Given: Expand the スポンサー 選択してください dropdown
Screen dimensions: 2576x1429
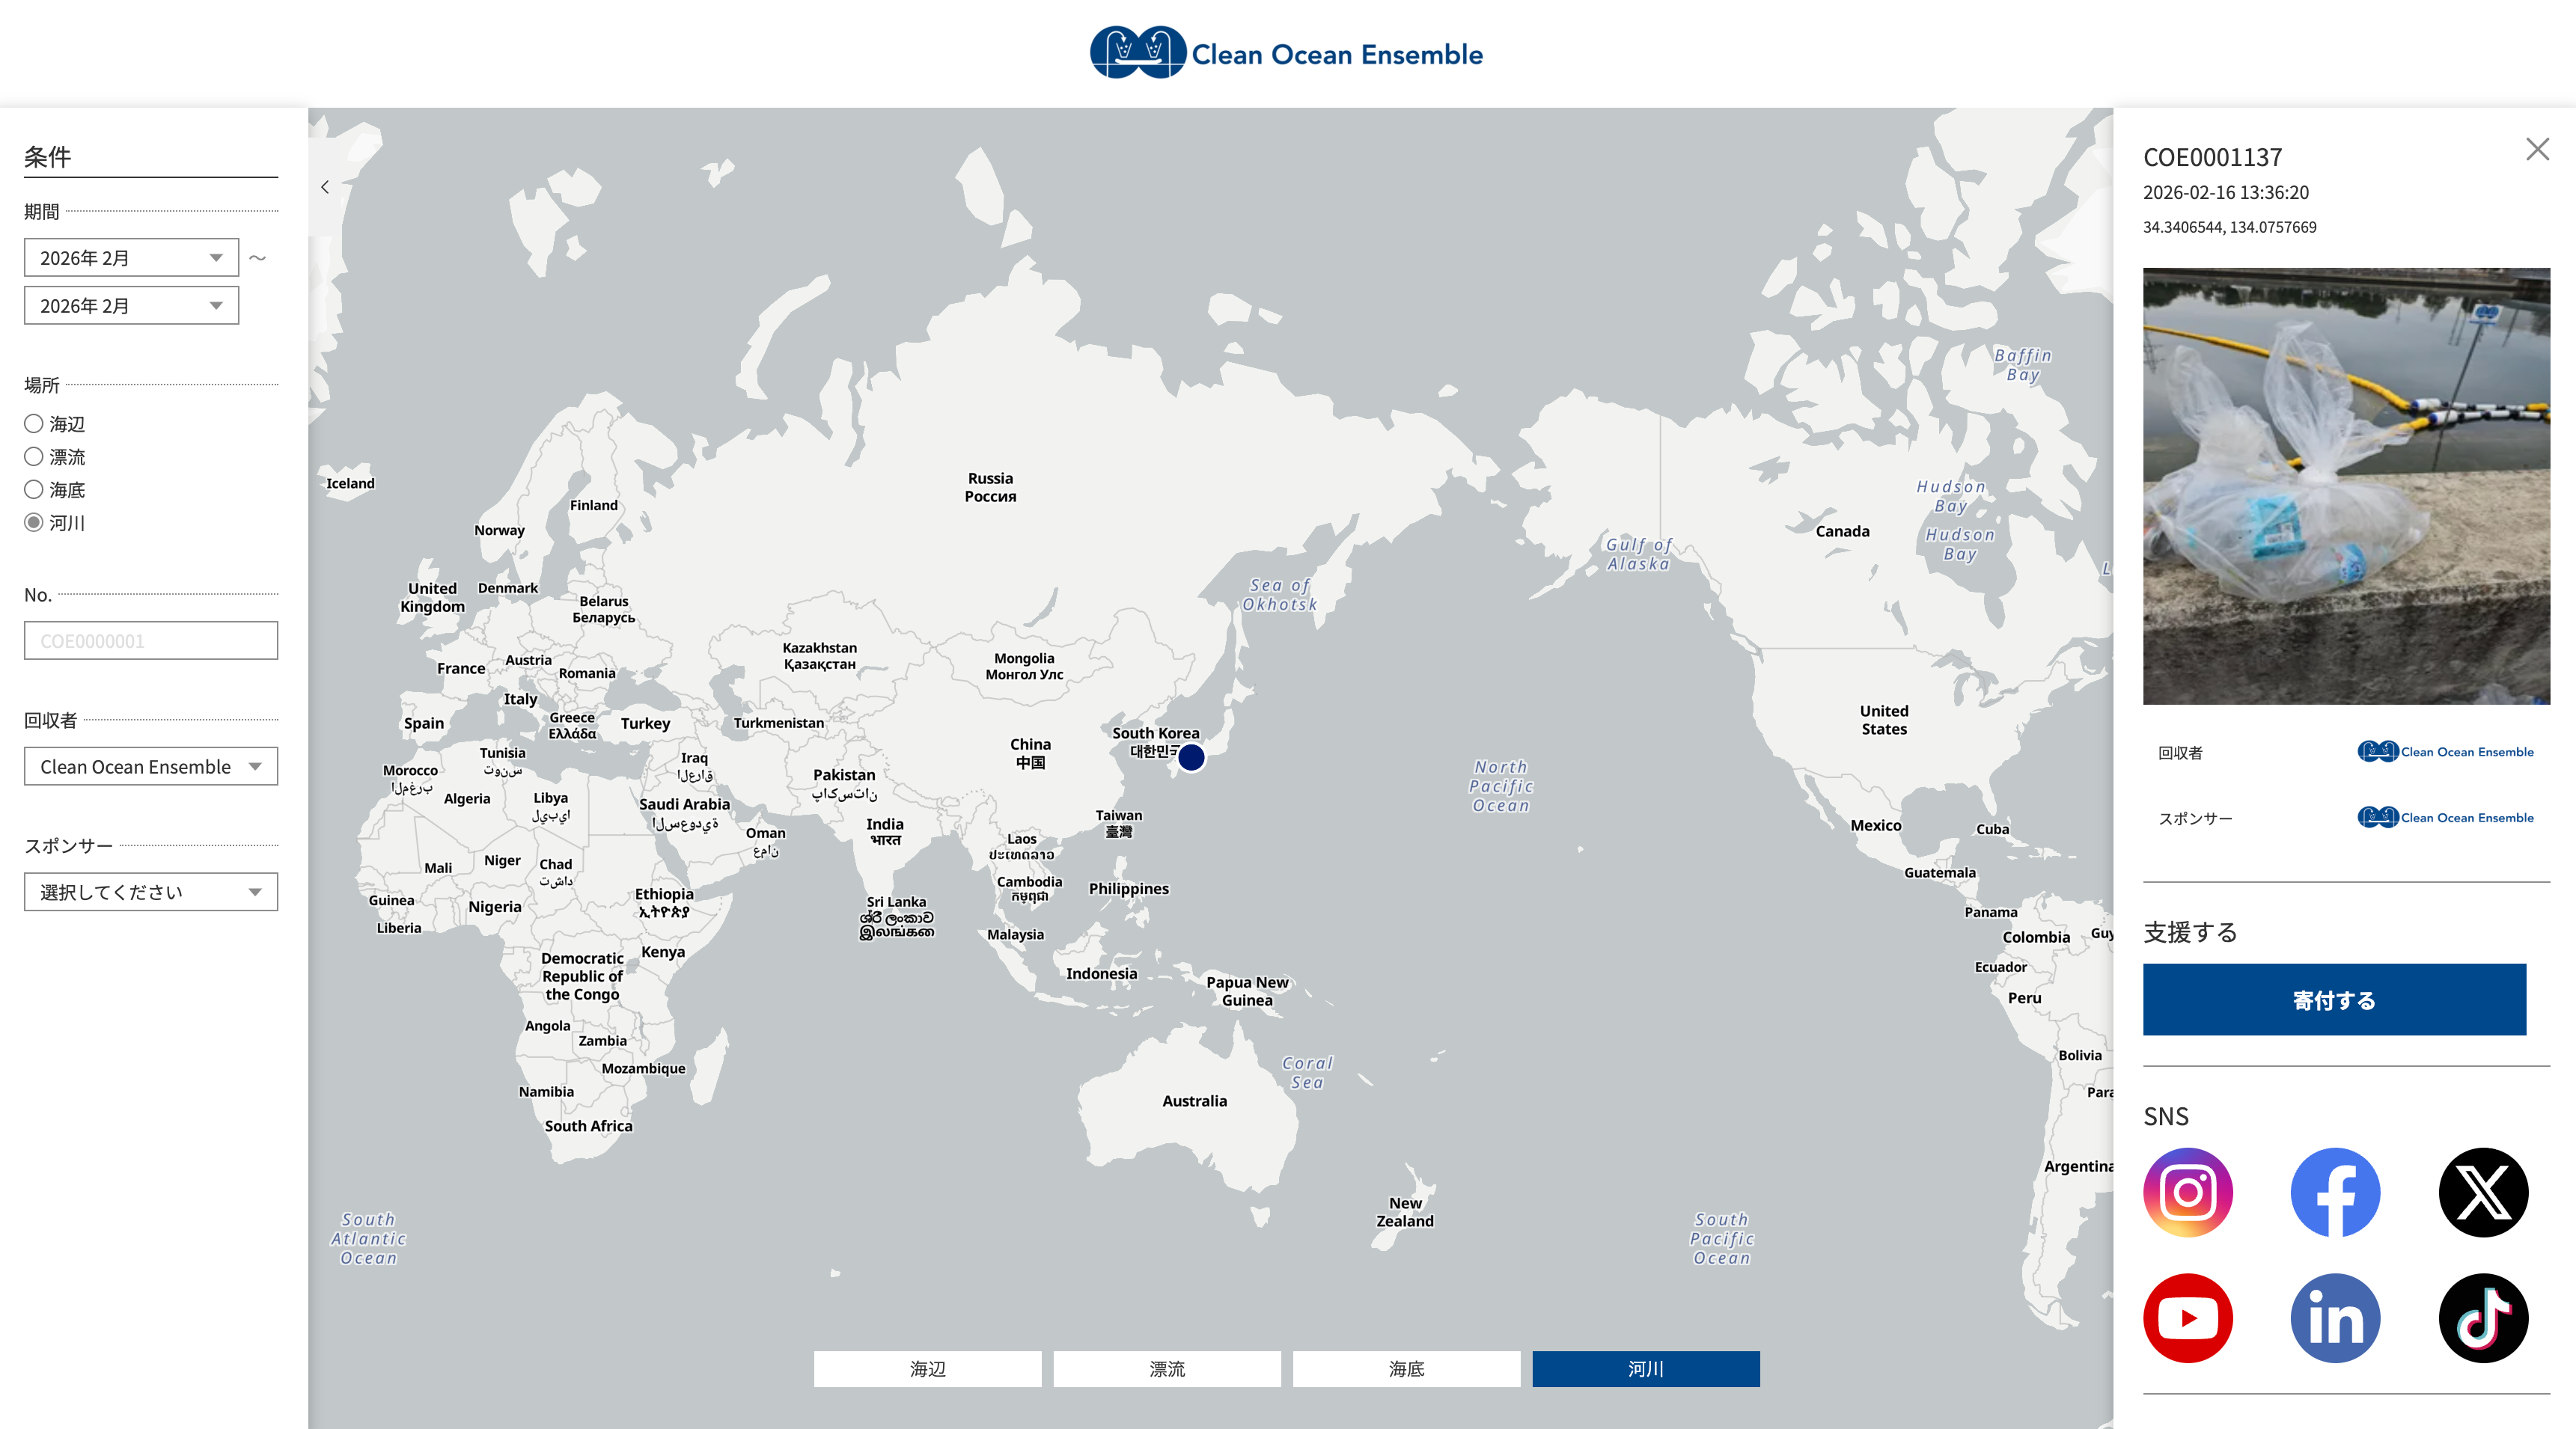Looking at the screenshot, I should point(151,892).
